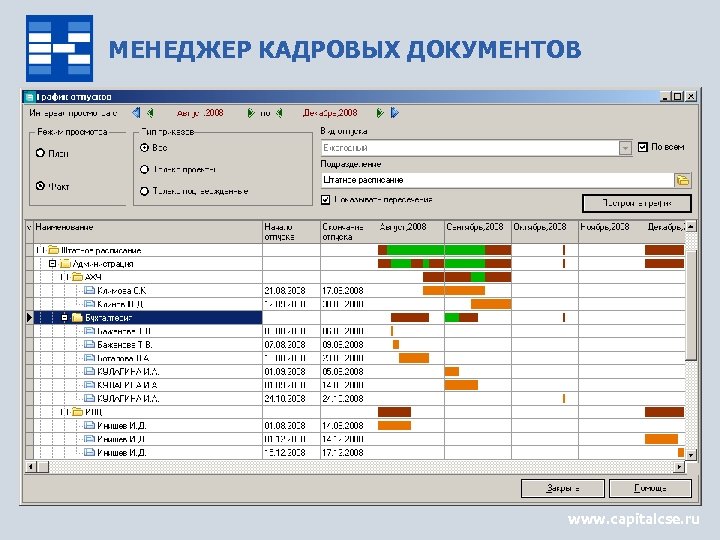Click document icon of Казина И.Д. row
Image resolution: width=720 pixels, height=540 pixels.
pyautogui.click(x=90, y=304)
